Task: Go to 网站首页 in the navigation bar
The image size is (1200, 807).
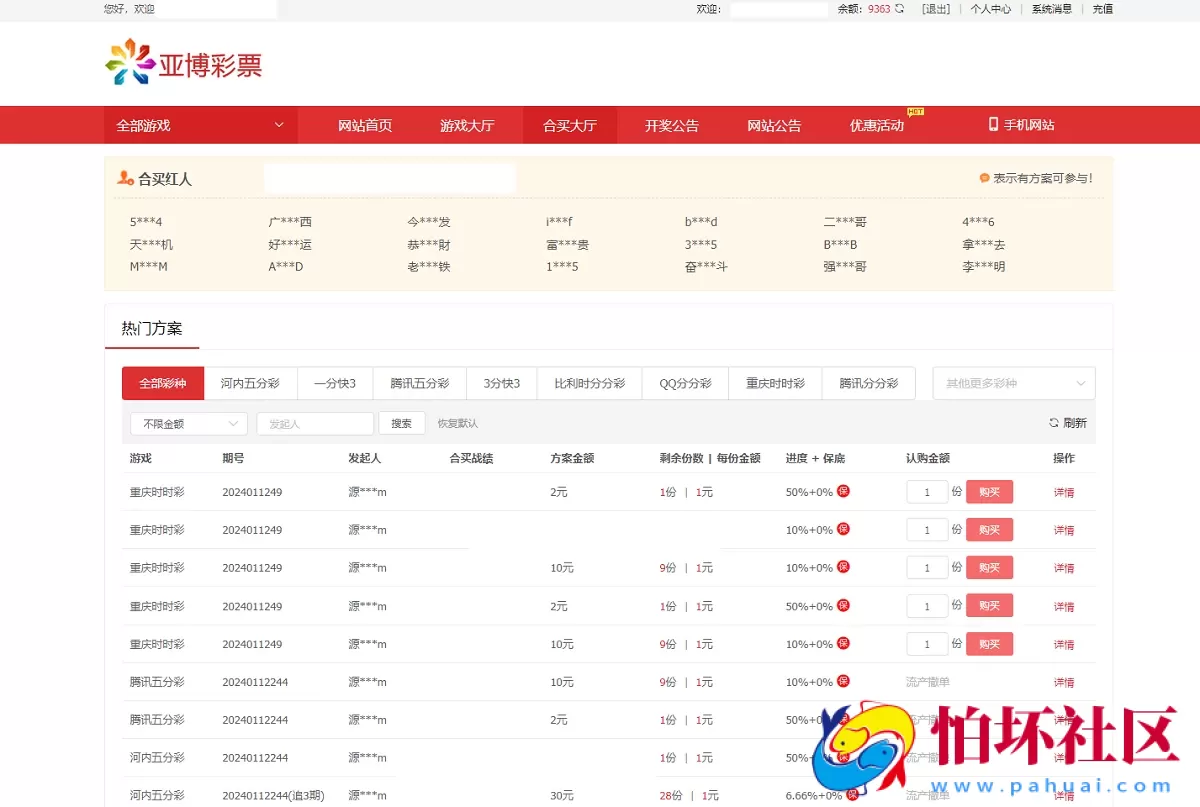Action: (364, 124)
